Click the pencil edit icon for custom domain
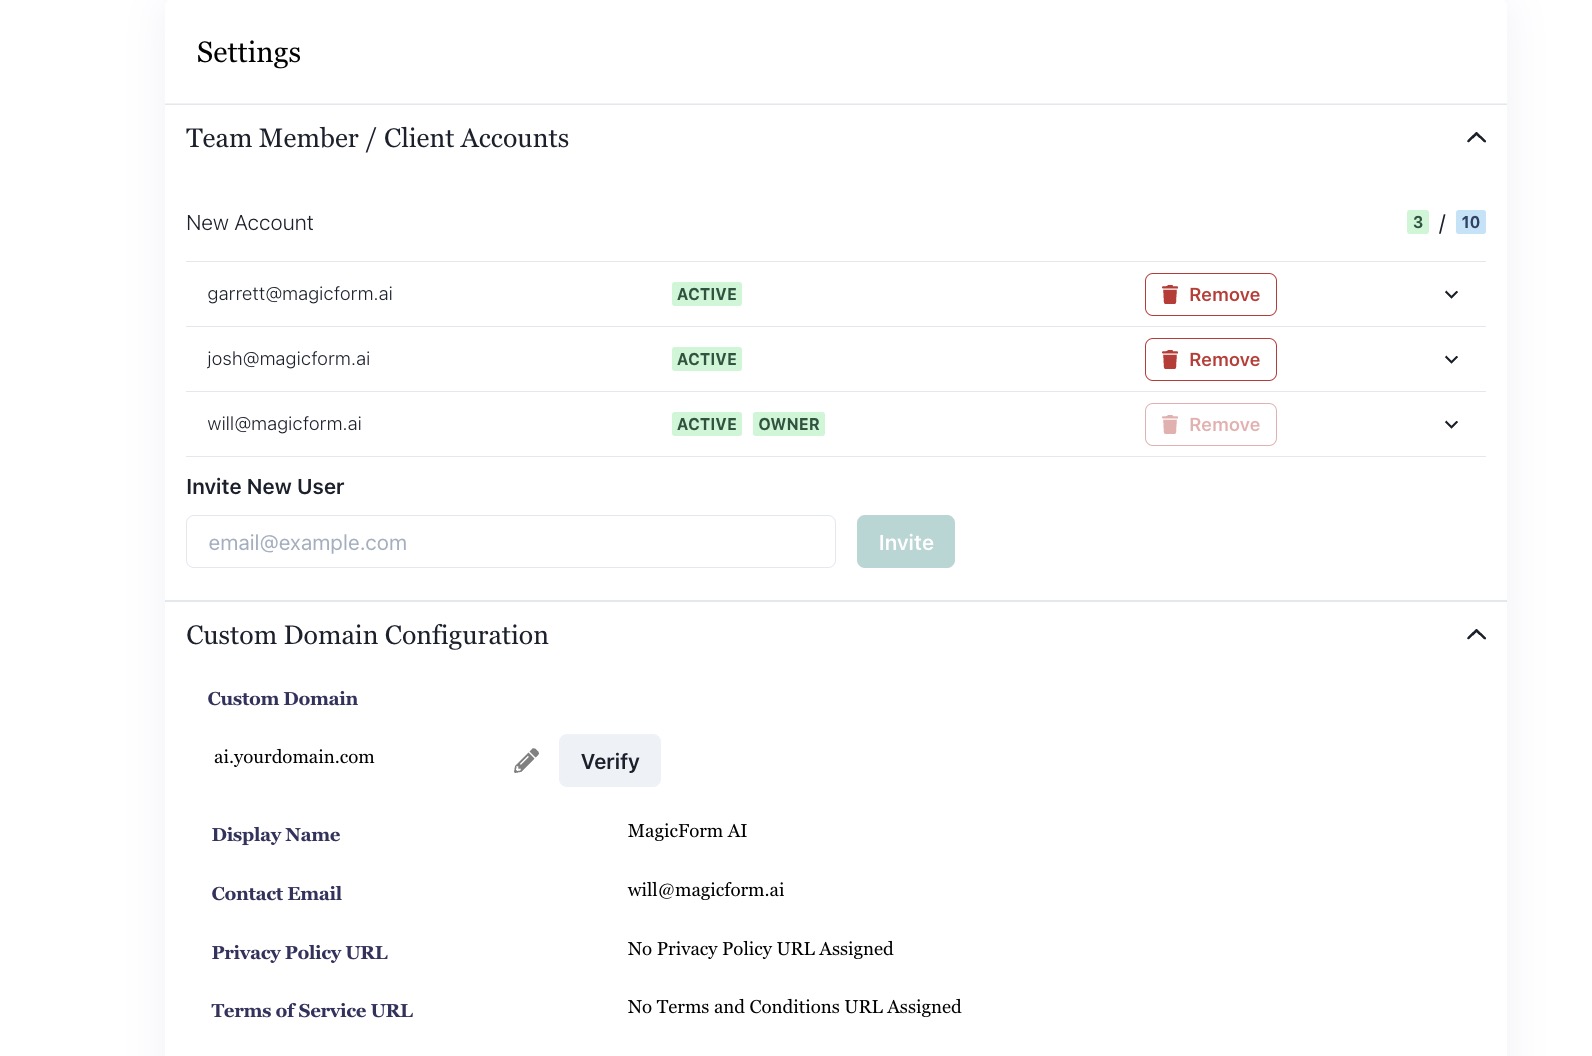1592x1056 pixels. point(526,761)
